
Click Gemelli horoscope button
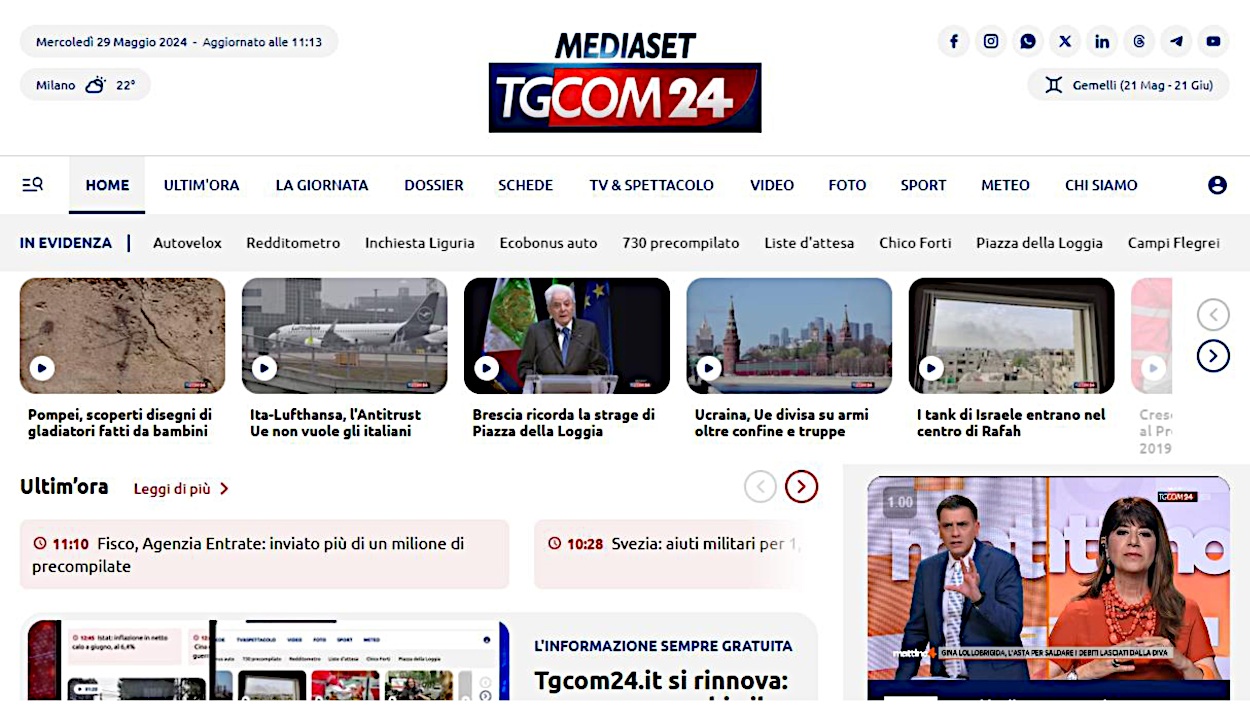(x=1128, y=85)
